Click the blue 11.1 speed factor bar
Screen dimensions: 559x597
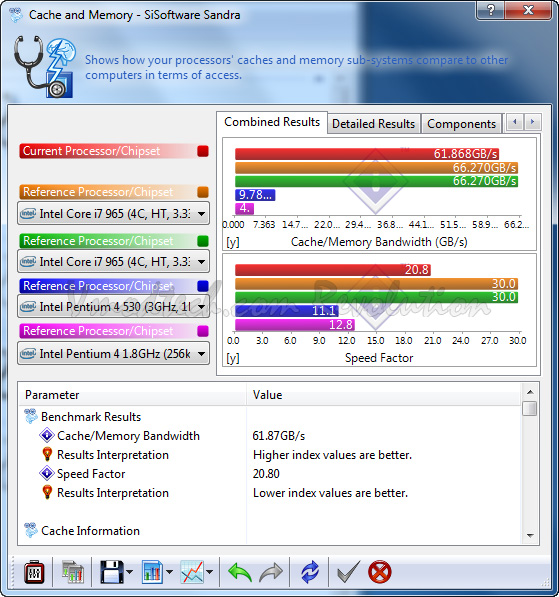pyautogui.click(x=287, y=311)
